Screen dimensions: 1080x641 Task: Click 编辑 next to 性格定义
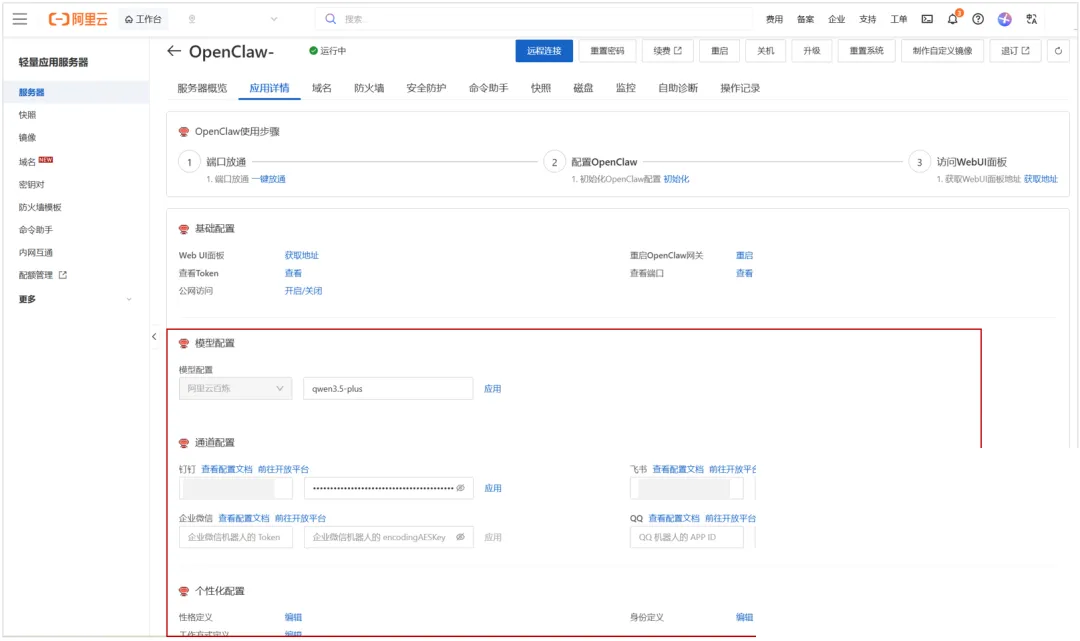click(293, 618)
